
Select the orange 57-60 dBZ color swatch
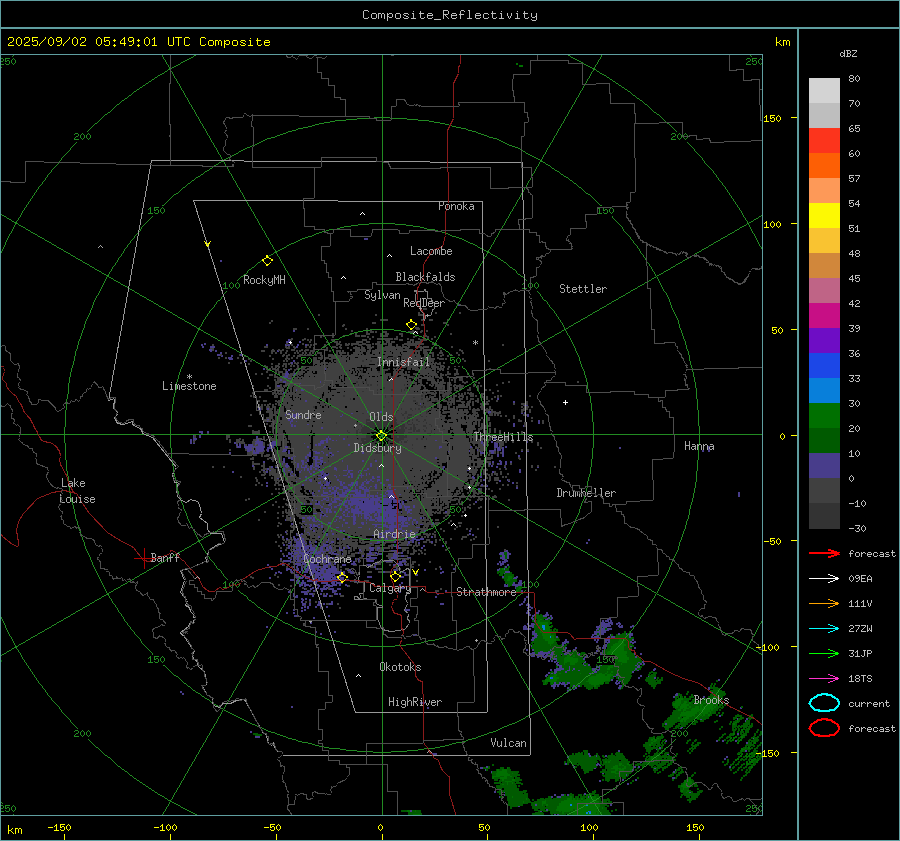(x=824, y=166)
